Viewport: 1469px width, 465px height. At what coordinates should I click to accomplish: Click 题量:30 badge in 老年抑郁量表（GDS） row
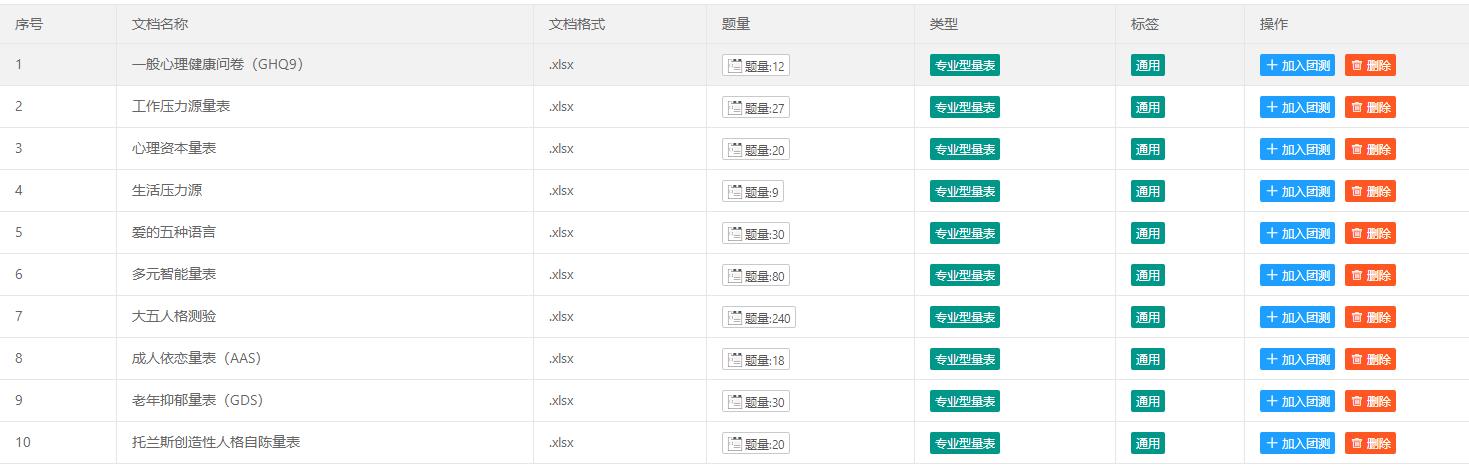coord(756,402)
